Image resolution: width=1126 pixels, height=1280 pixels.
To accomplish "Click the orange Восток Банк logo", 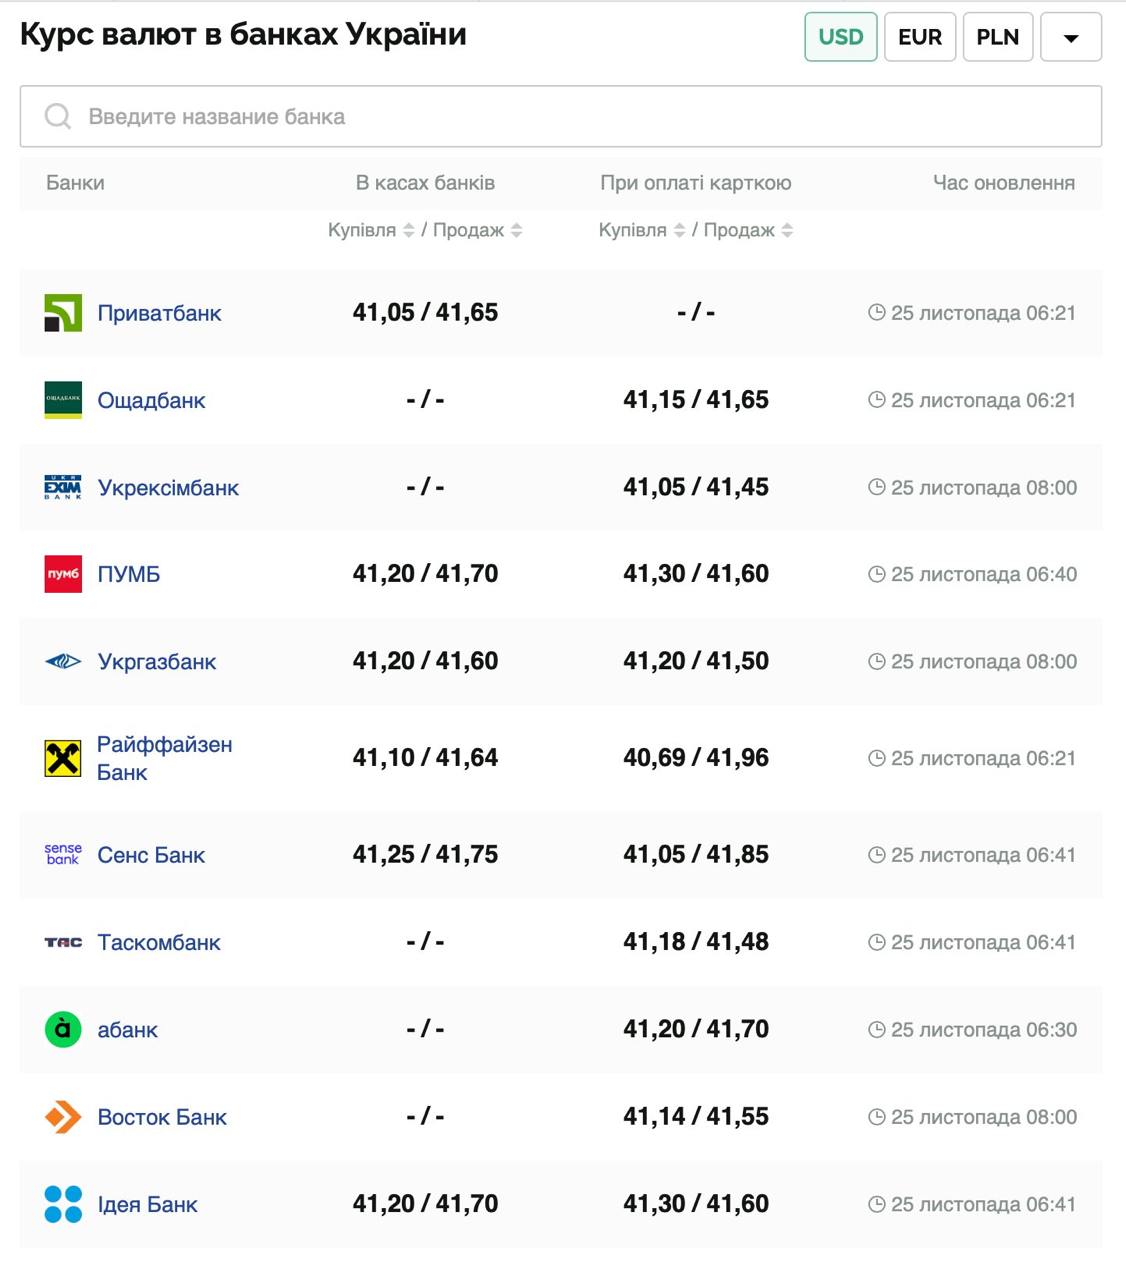I will (x=63, y=1117).
